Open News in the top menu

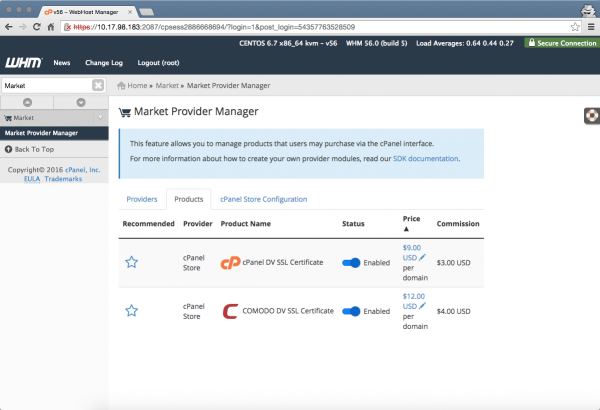62,62
